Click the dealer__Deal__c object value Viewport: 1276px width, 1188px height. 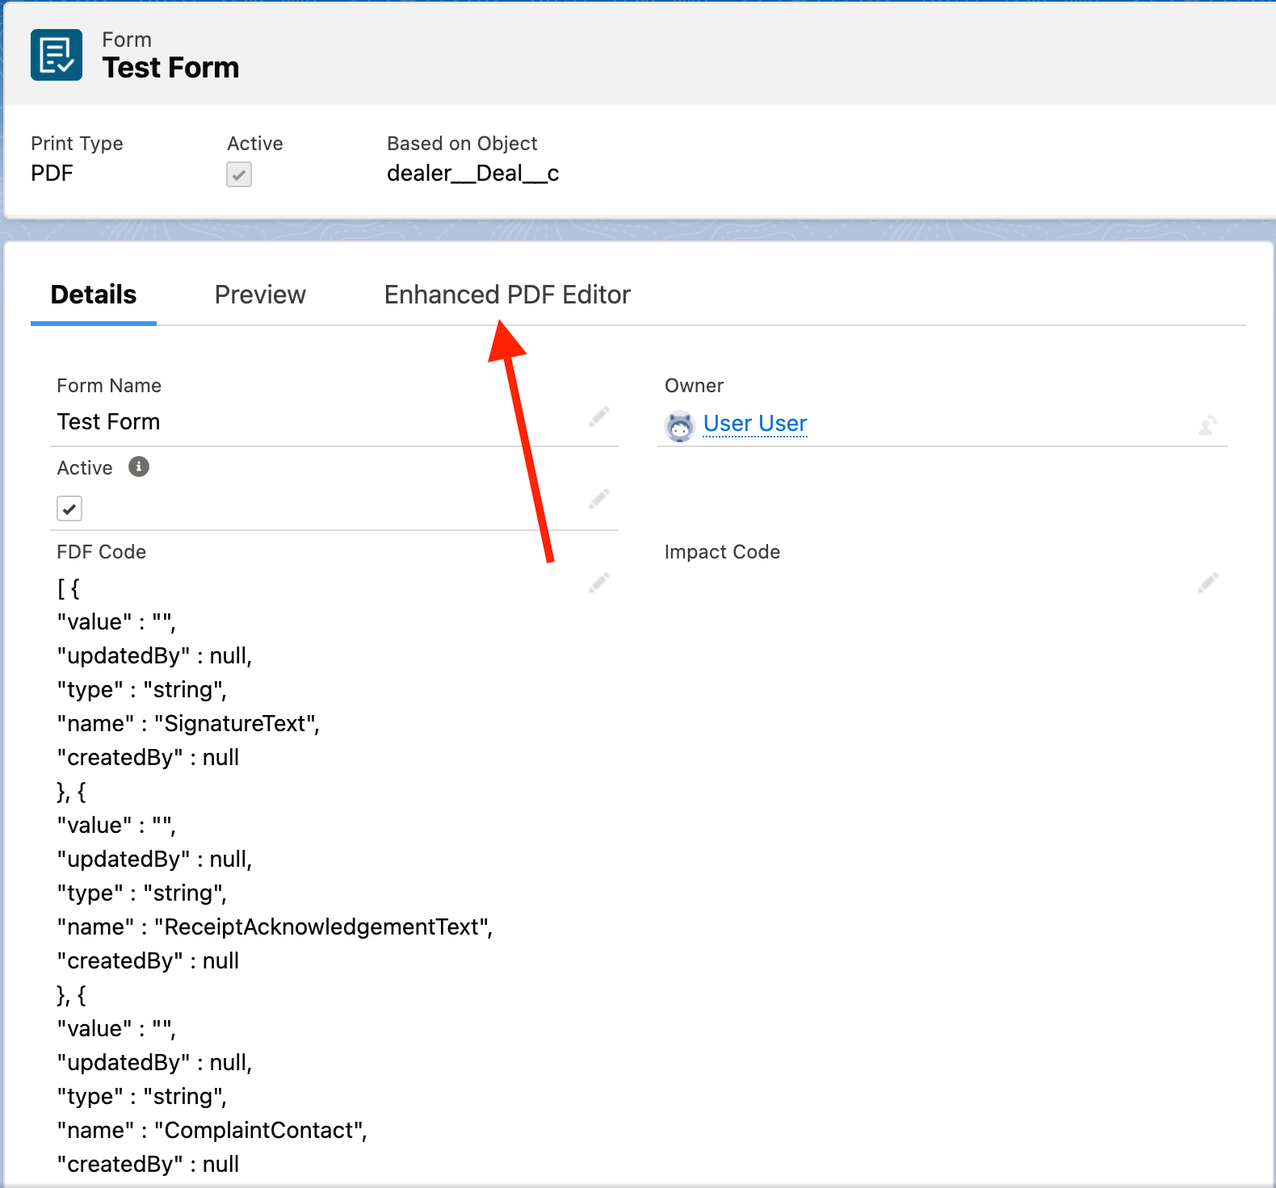pyautogui.click(x=473, y=173)
